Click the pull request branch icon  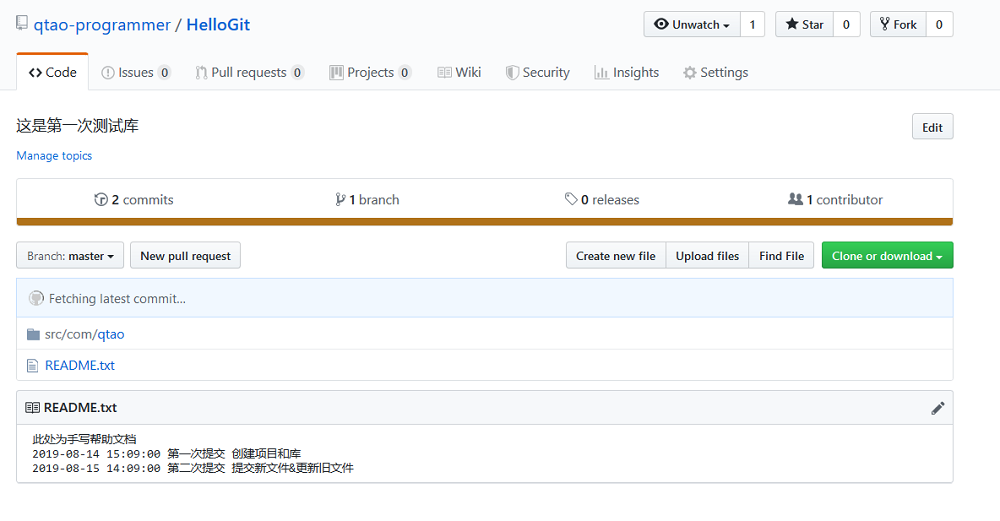(x=201, y=73)
